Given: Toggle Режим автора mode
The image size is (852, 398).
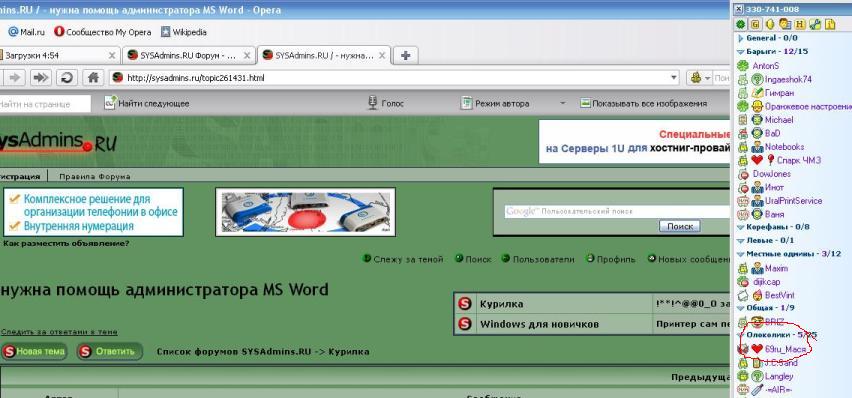Looking at the screenshot, I should tap(495, 103).
